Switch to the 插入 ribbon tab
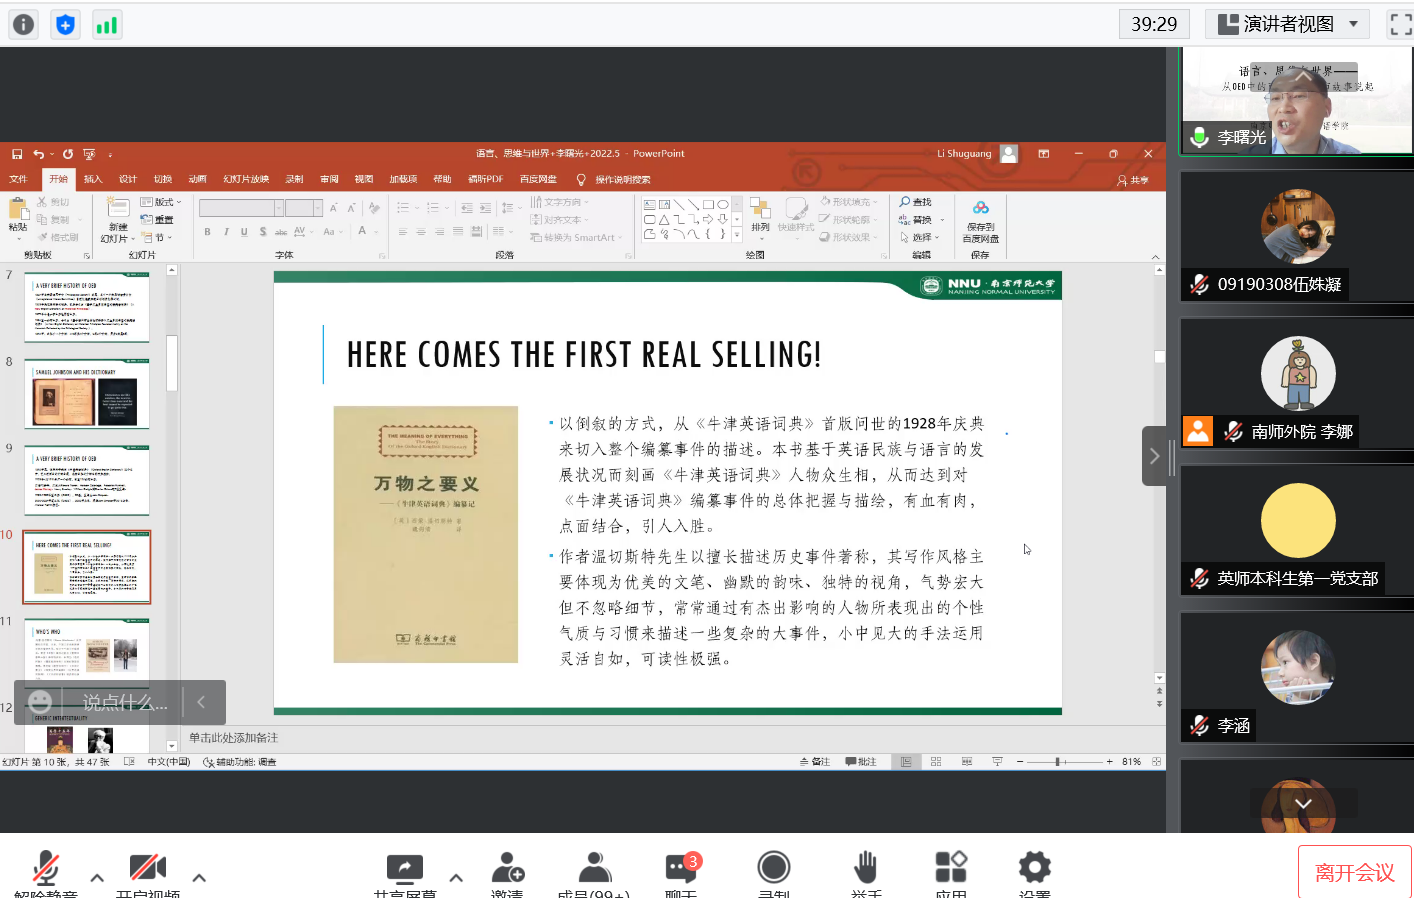The width and height of the screenshot is (1414, 898). (x=93, y=179)
